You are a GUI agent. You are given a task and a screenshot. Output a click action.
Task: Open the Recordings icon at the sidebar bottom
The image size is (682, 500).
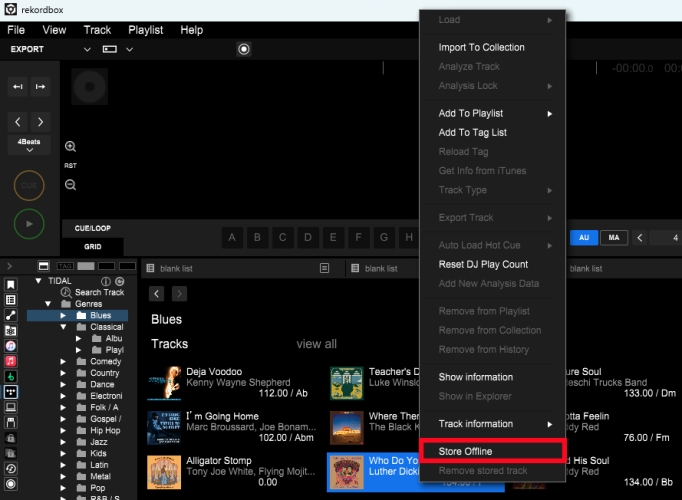(10, 483)
